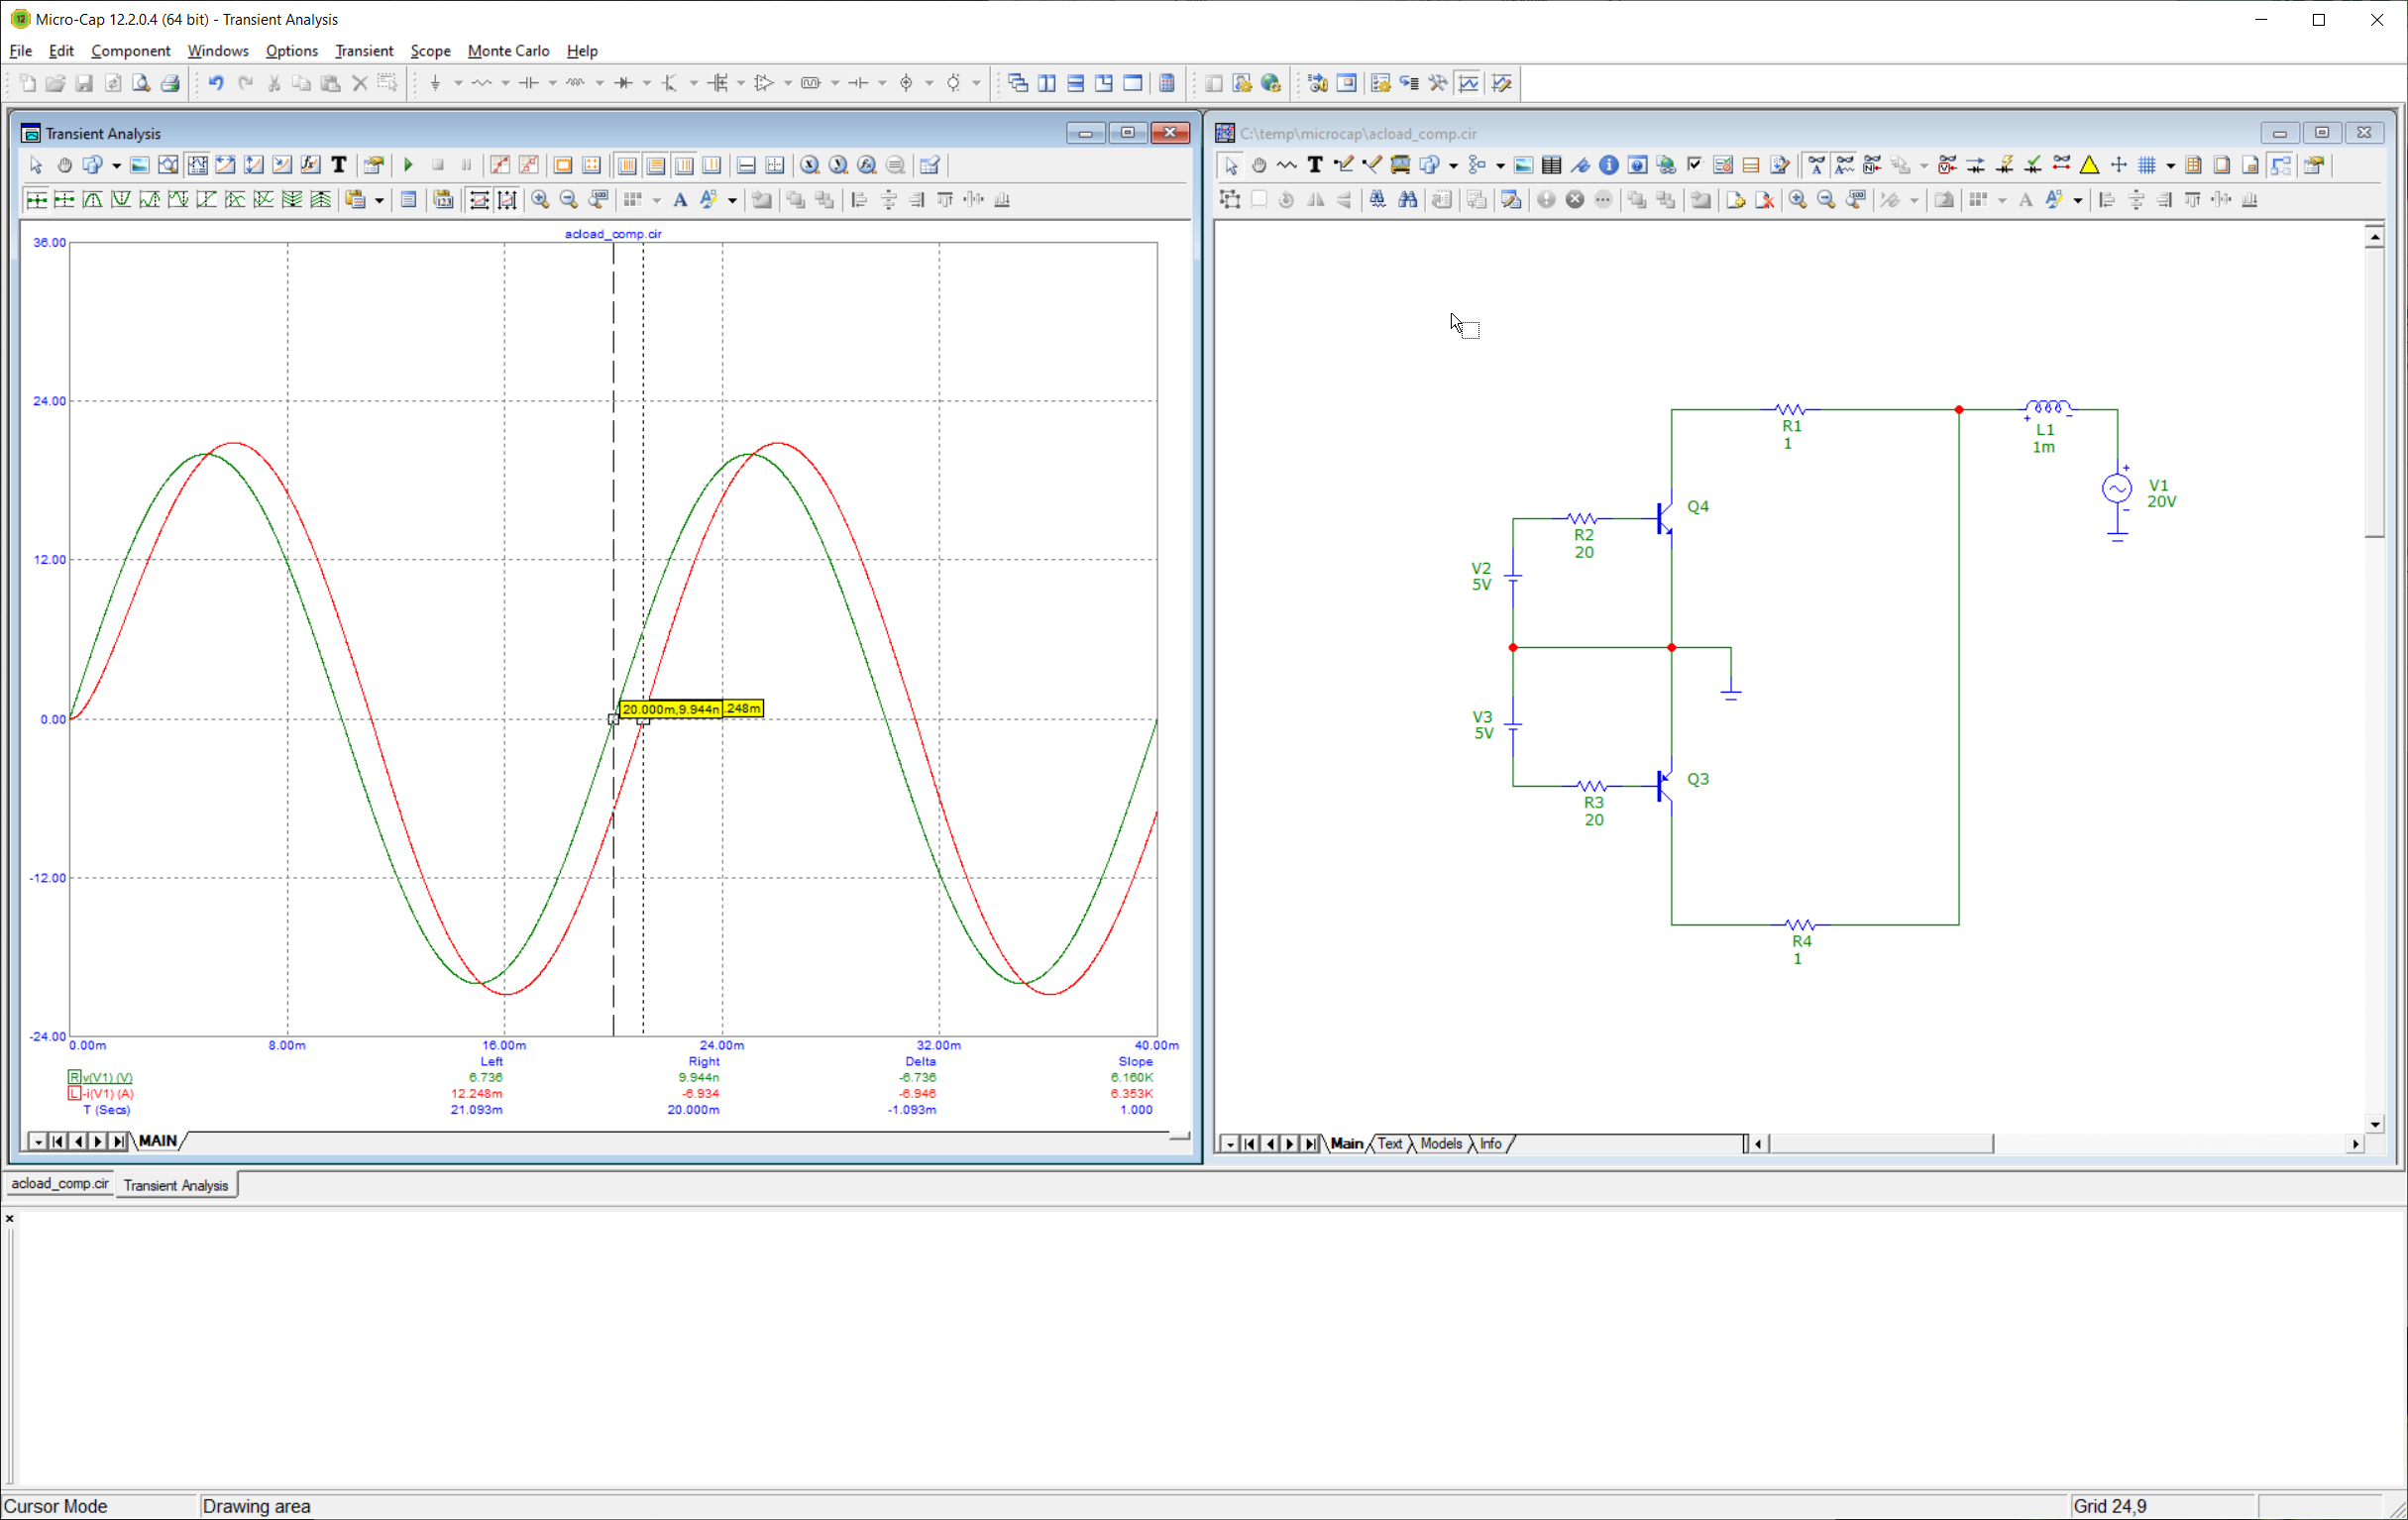Expand the resistor component dropdown in the main toolbar
Viewport: 2408px width, 1520px height.
(505, 83)
